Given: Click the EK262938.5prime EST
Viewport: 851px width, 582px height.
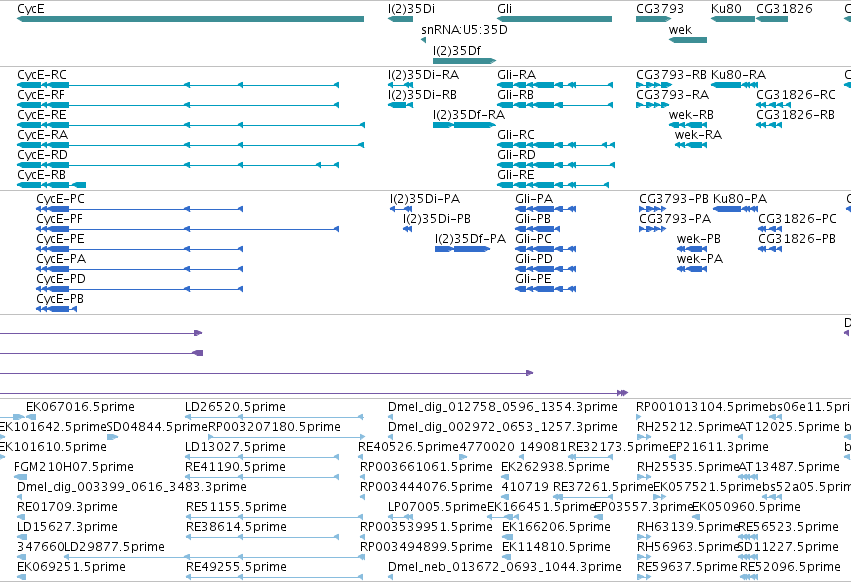Looking at the screenshot, I should 504,477.
